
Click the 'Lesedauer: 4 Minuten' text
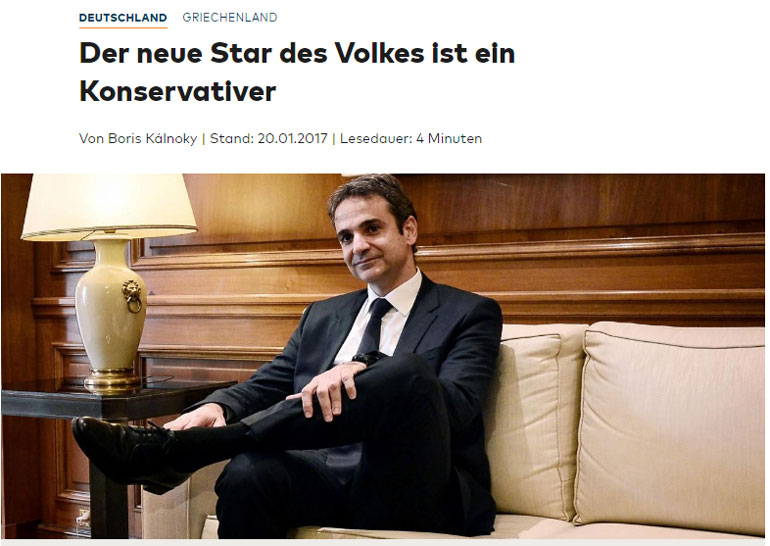pos(411,138)
